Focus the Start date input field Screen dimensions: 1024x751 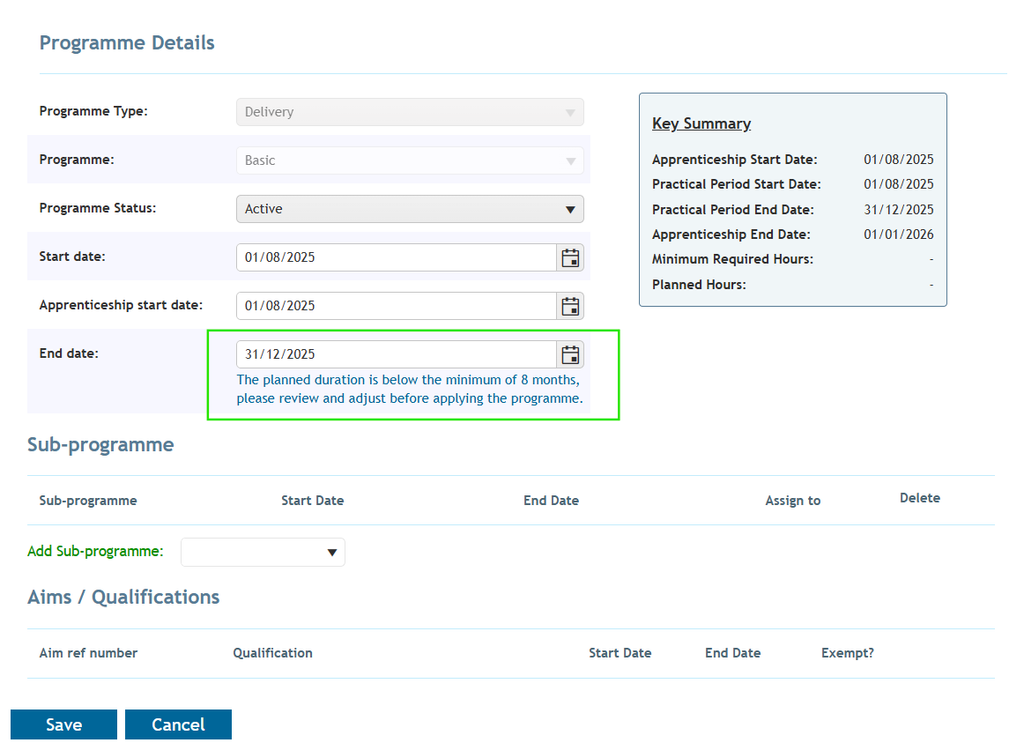396,257
